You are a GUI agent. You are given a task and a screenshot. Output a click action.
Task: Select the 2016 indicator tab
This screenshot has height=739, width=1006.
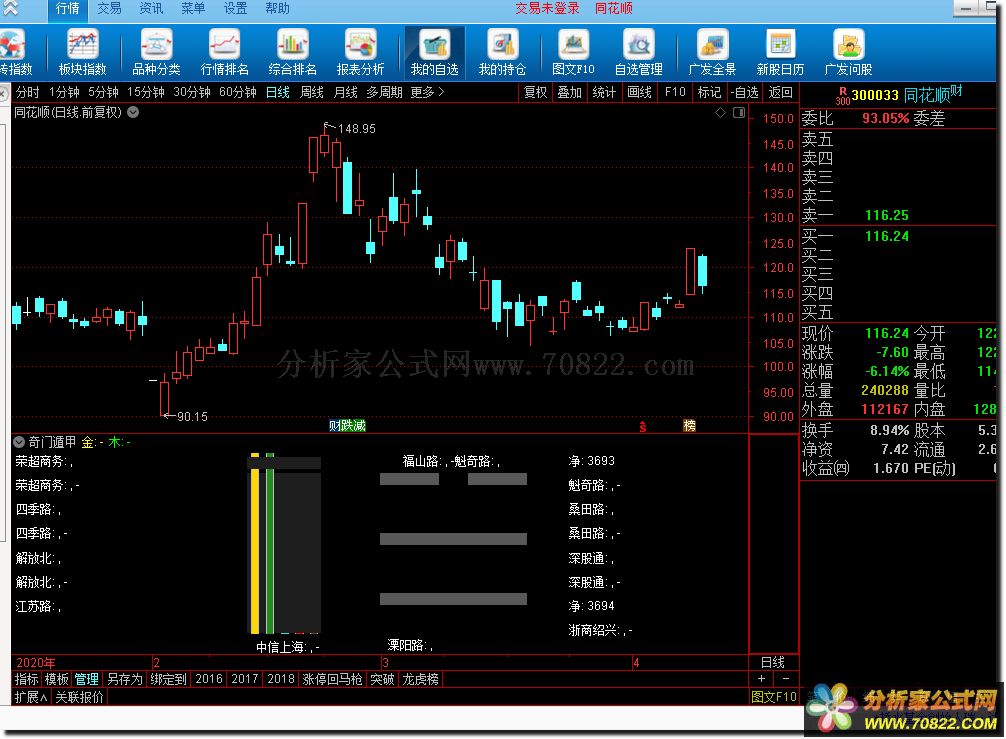(x=209, y=679)
